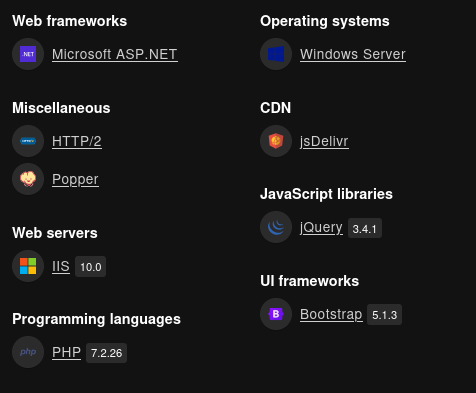476x393 pixels.
Task: Click the jQuery logo icon
Action: point(276,227)
